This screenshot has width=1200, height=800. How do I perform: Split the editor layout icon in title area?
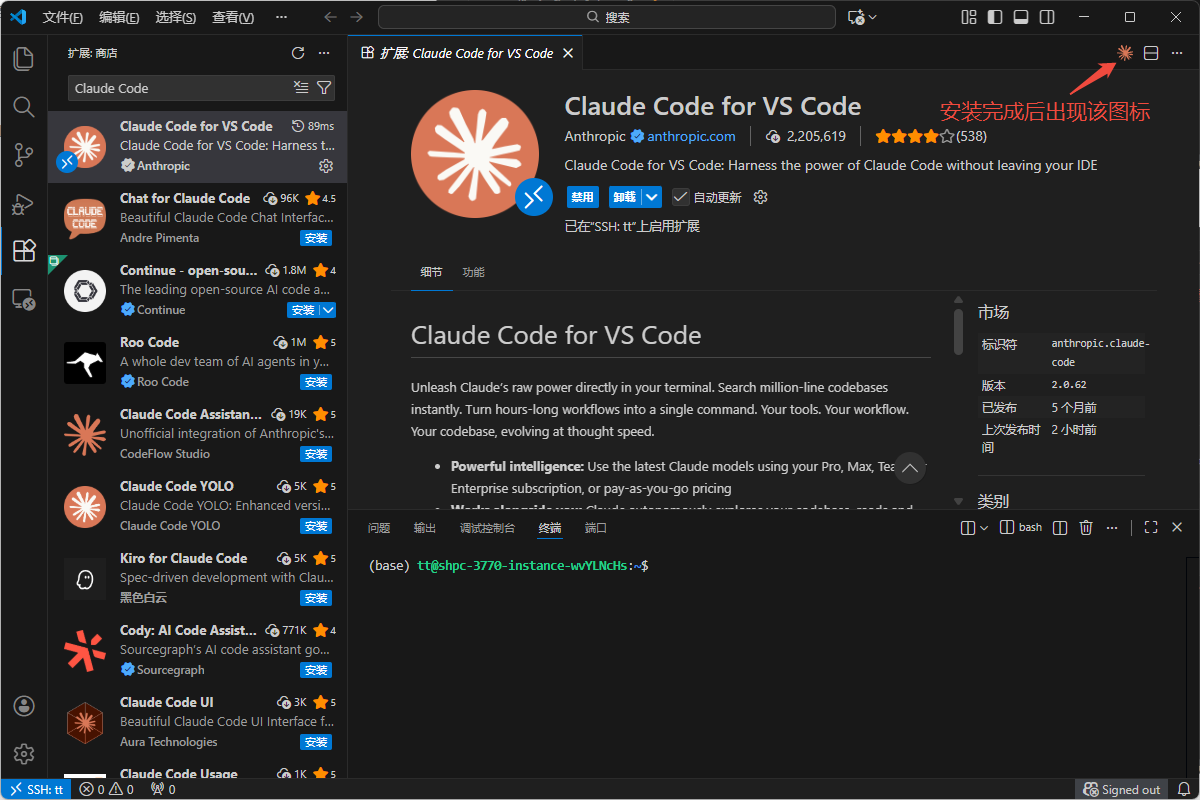(x=1151, y=53)
